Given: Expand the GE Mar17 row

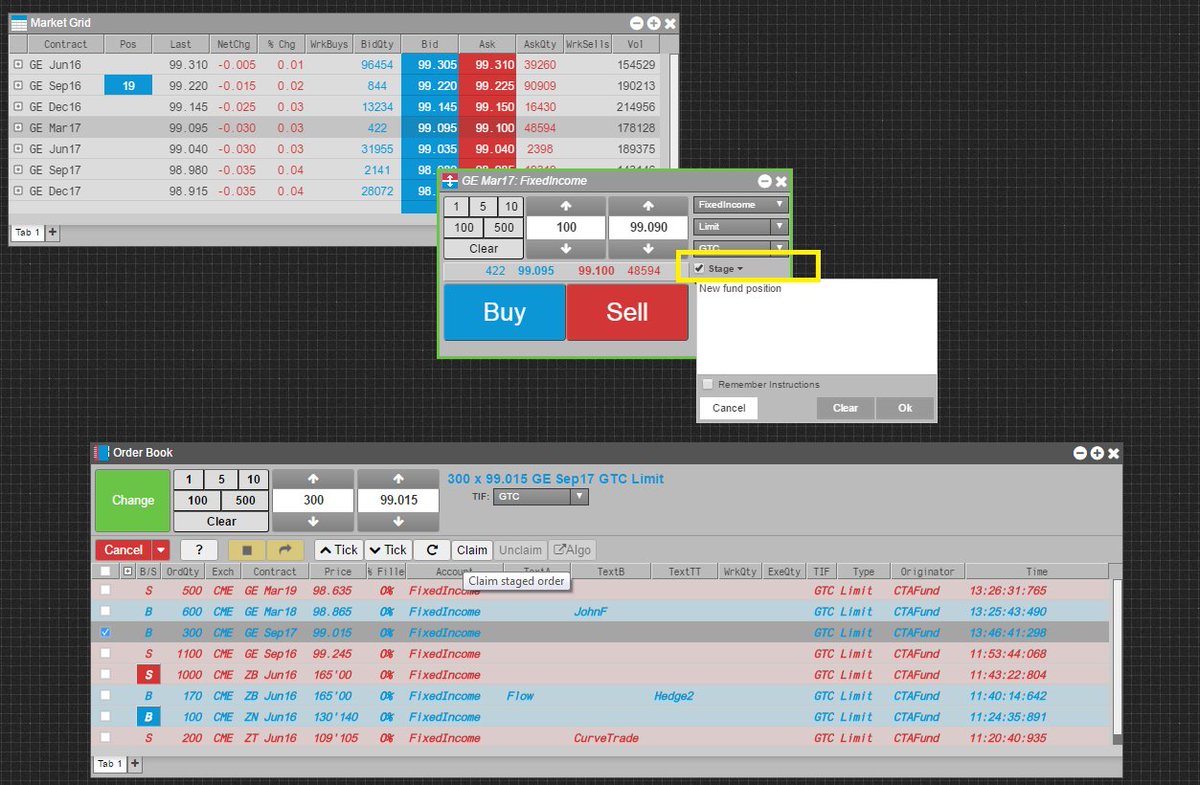Looking at the screenshot, I should click(18, 128).
